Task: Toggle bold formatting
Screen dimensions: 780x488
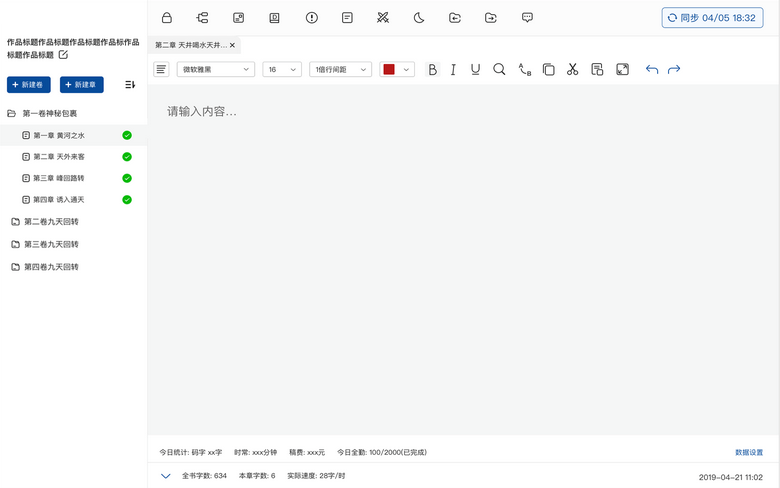Action: coord(432,69)
